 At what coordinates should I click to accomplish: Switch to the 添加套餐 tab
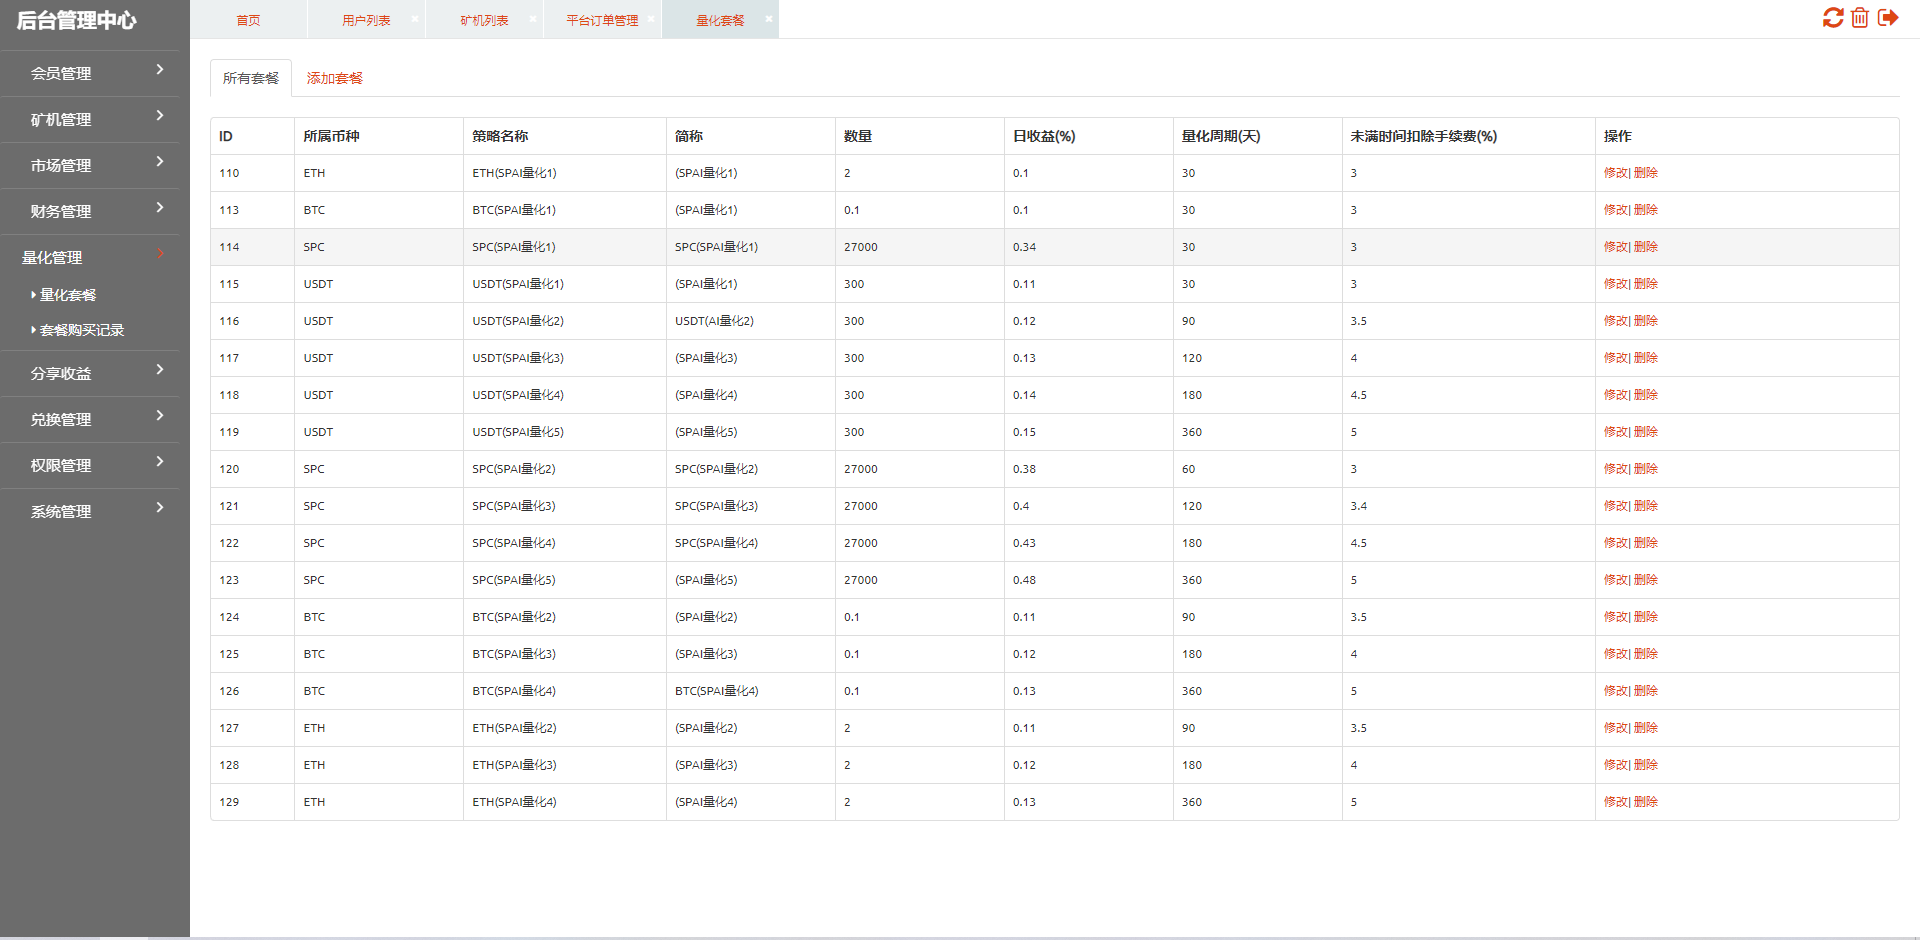pyautogui.click(x=334, y=78)
